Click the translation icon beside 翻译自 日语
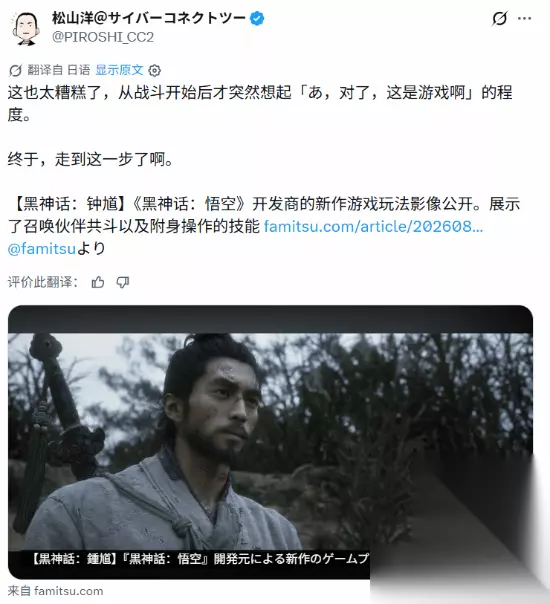The image size is (550, 604). click(15, 70)
